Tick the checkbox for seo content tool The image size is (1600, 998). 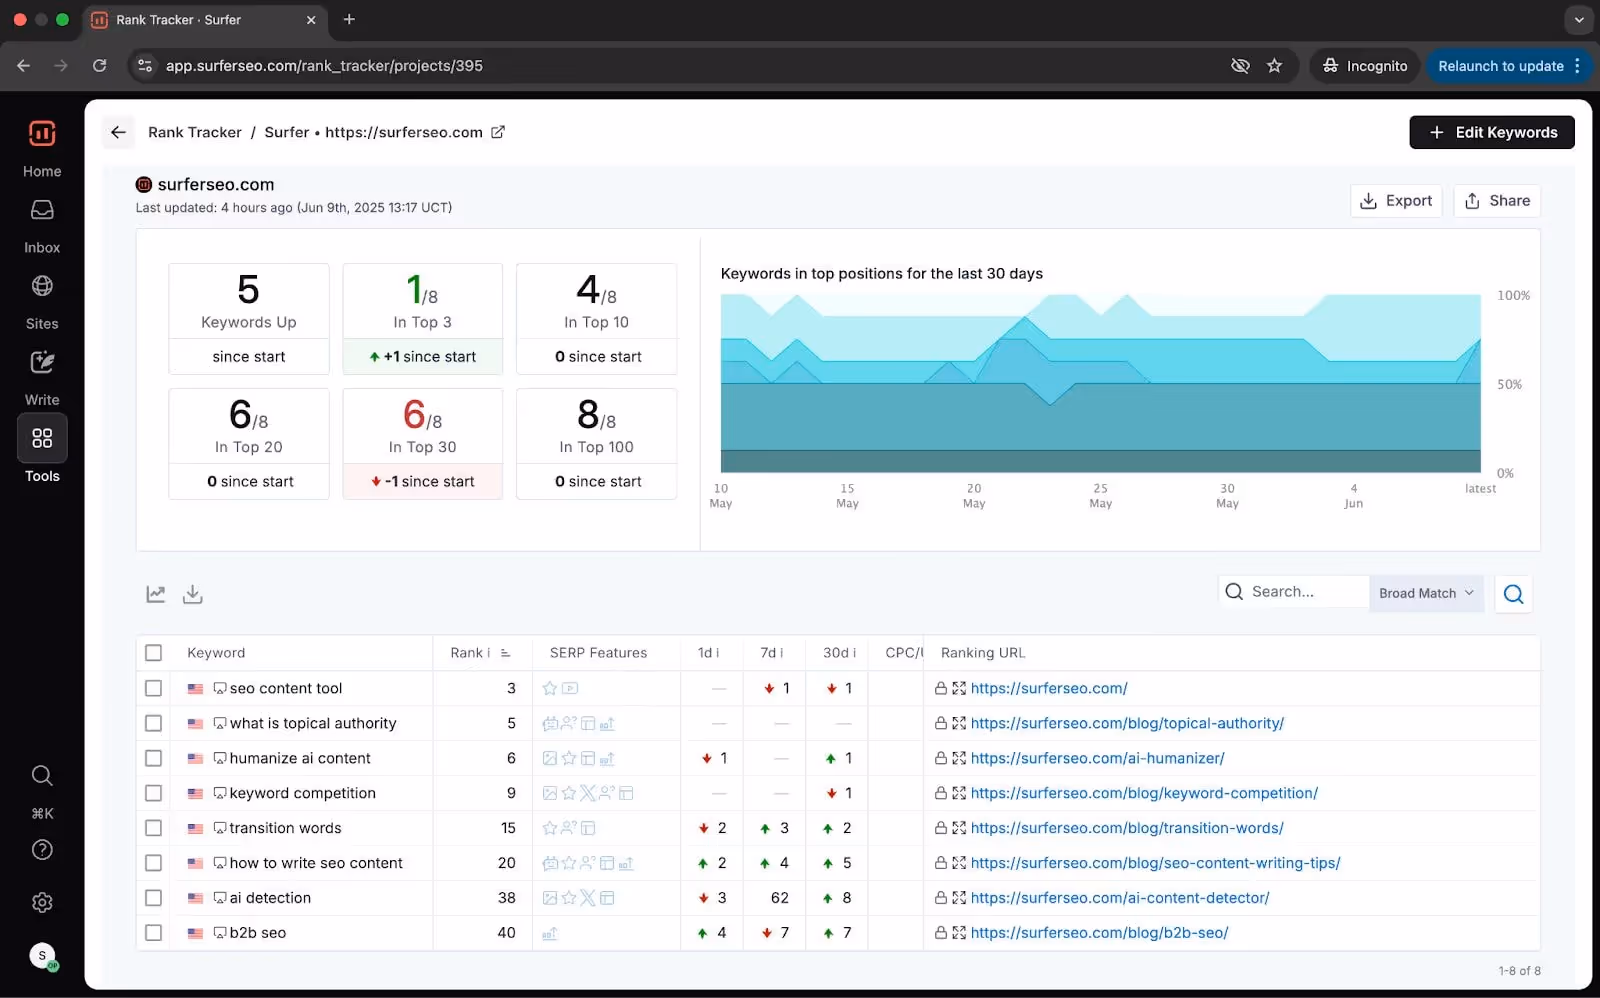click(x=153, y=688)
